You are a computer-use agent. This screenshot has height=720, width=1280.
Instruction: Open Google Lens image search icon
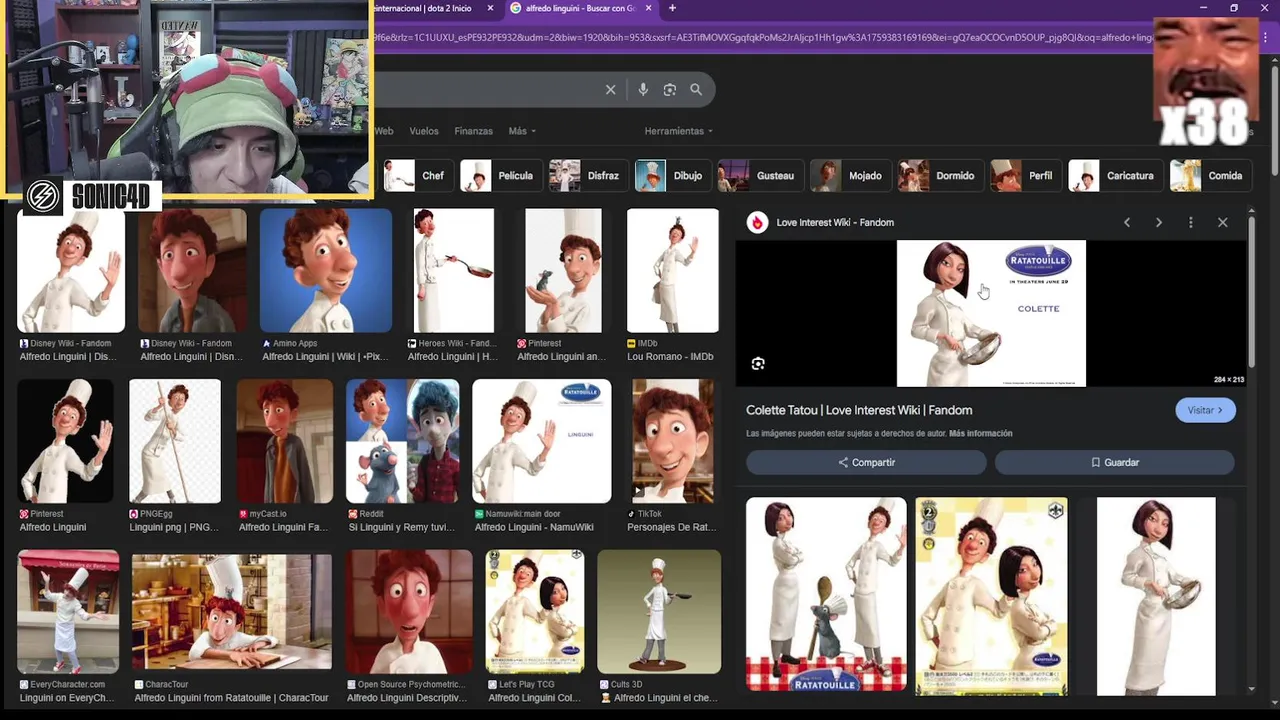[670, 90]
